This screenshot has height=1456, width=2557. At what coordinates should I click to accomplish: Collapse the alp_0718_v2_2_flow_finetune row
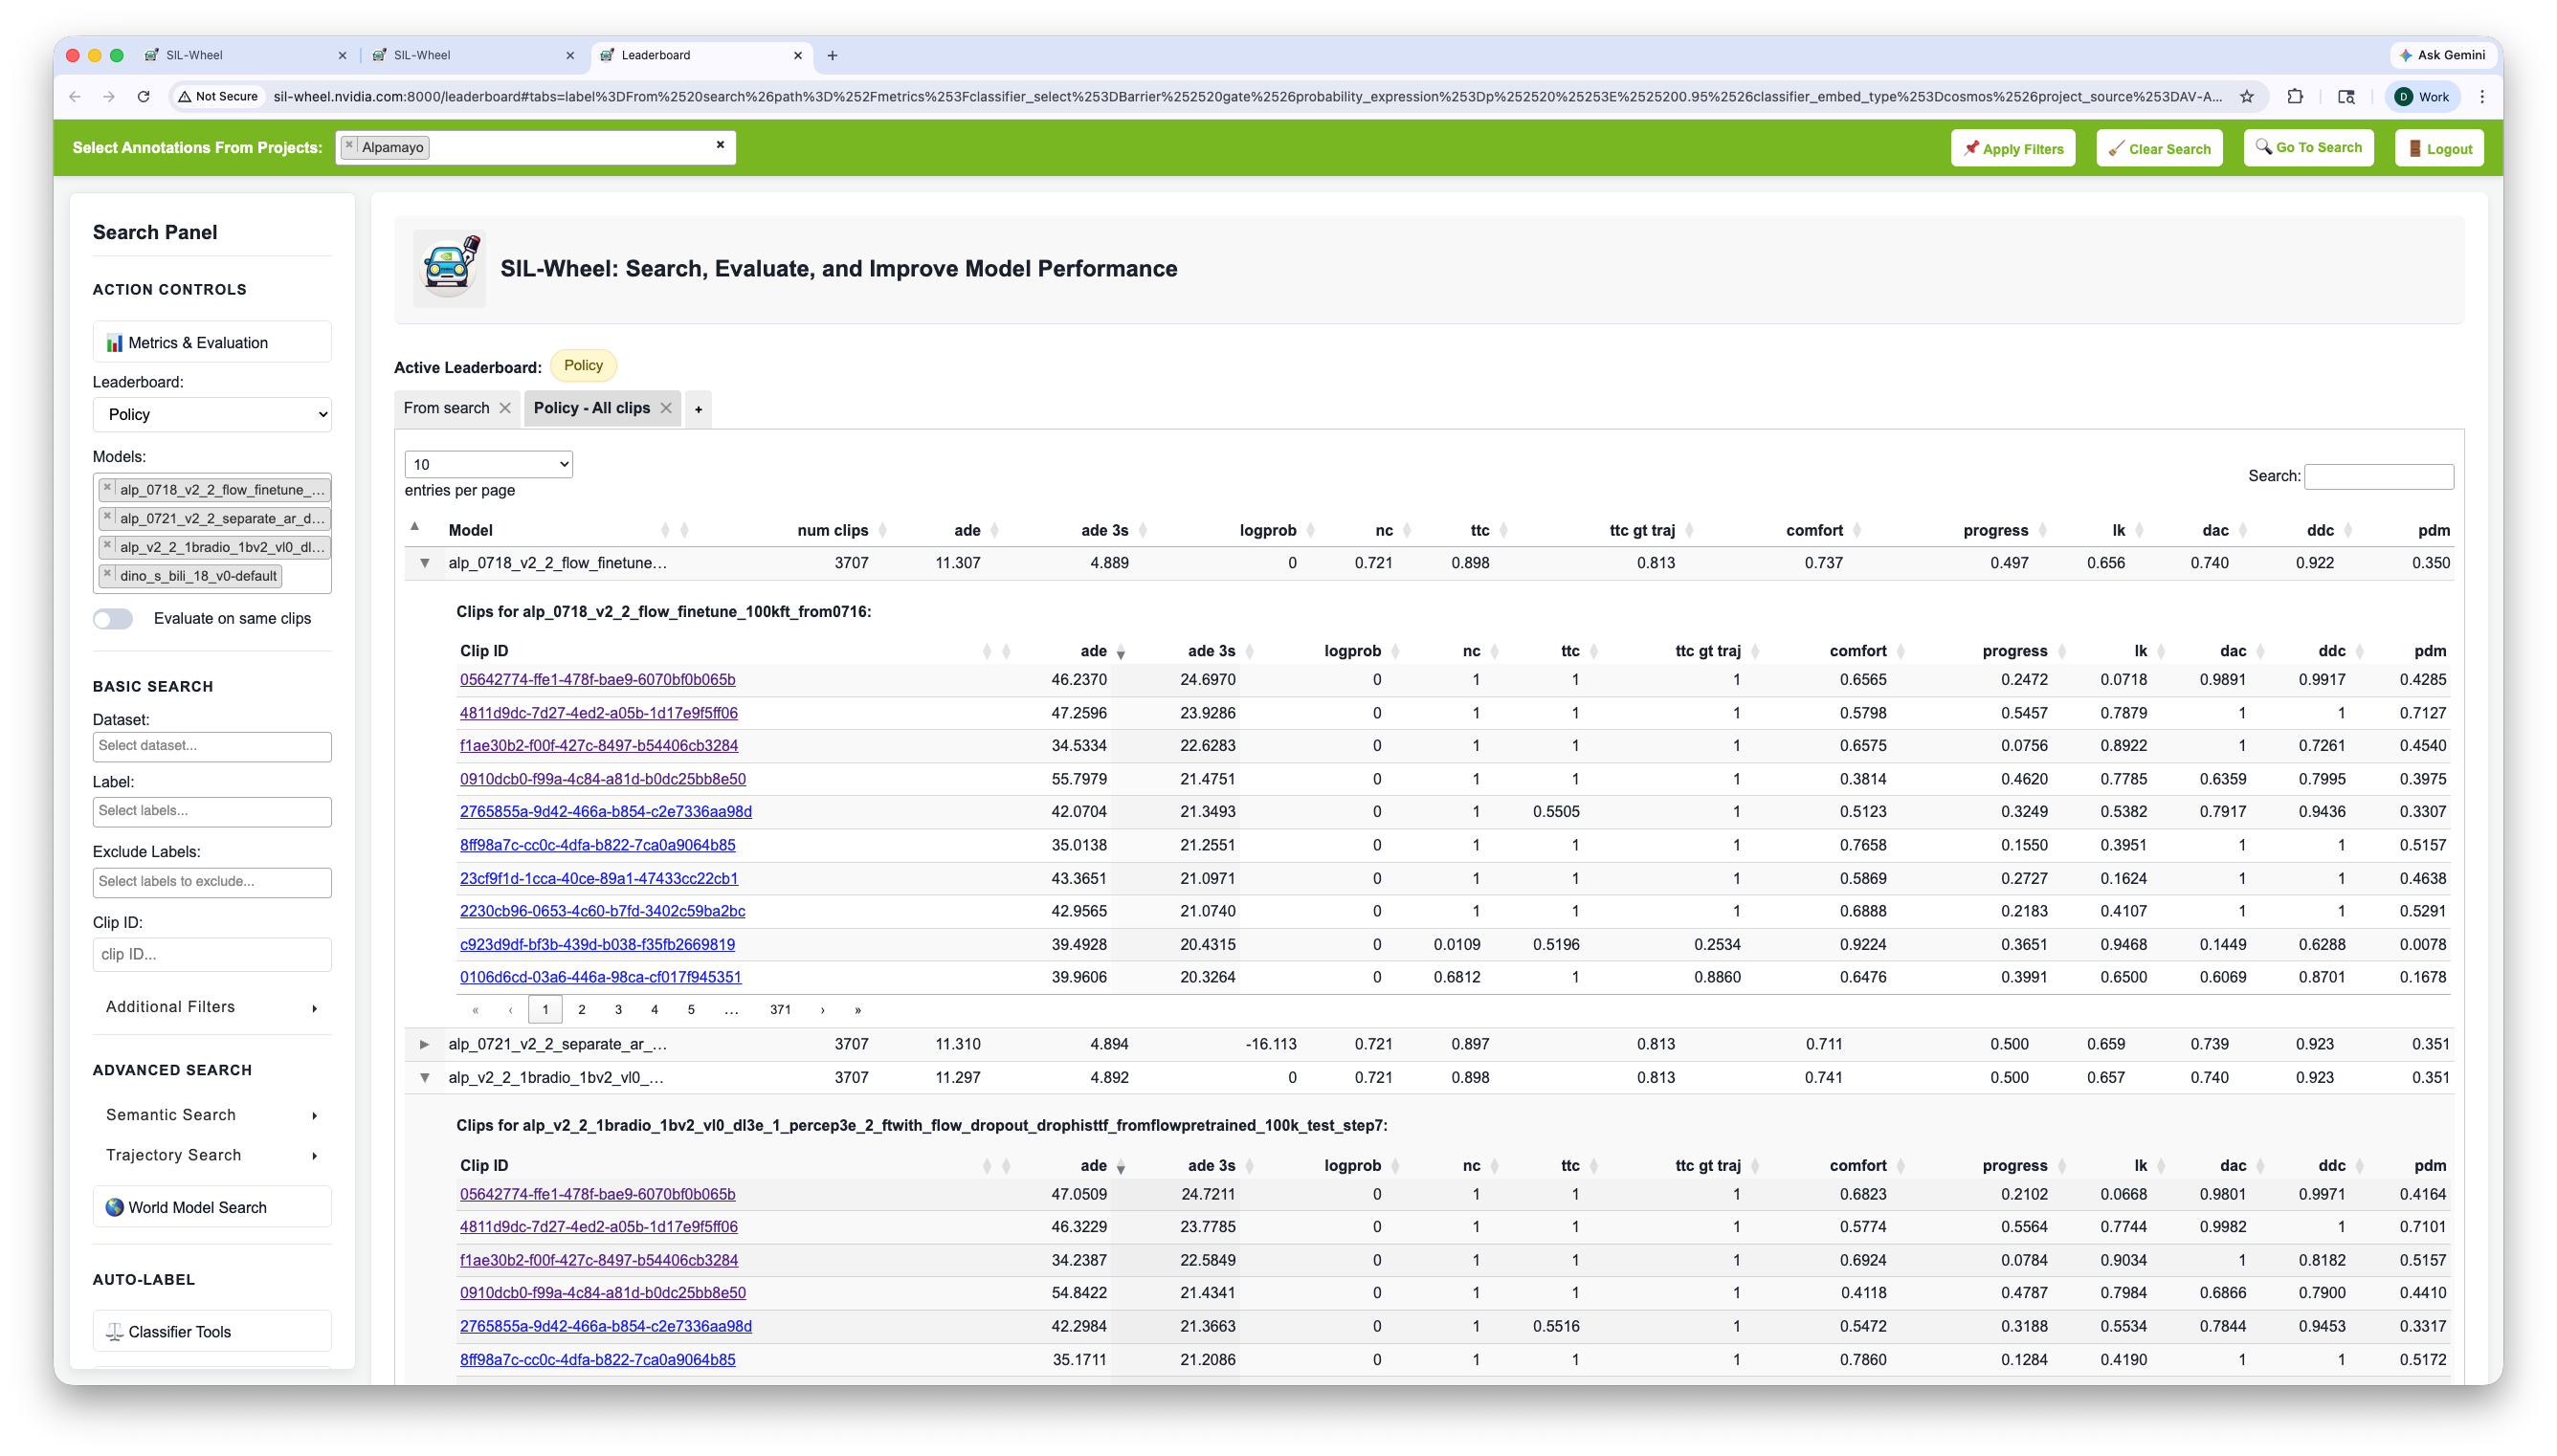pyautogui.click(x=424, y=563)
